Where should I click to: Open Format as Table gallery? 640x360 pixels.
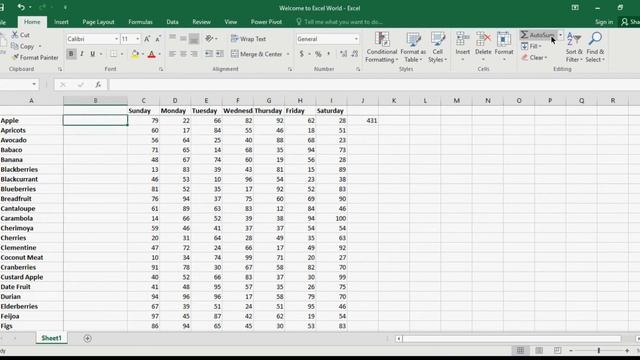413,47
